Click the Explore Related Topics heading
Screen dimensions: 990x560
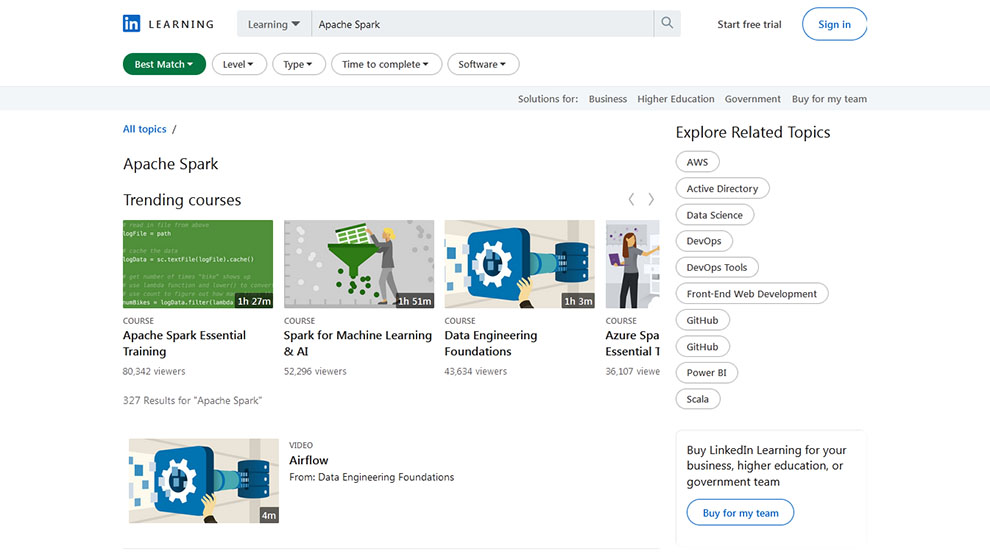(x=753, y=133)
